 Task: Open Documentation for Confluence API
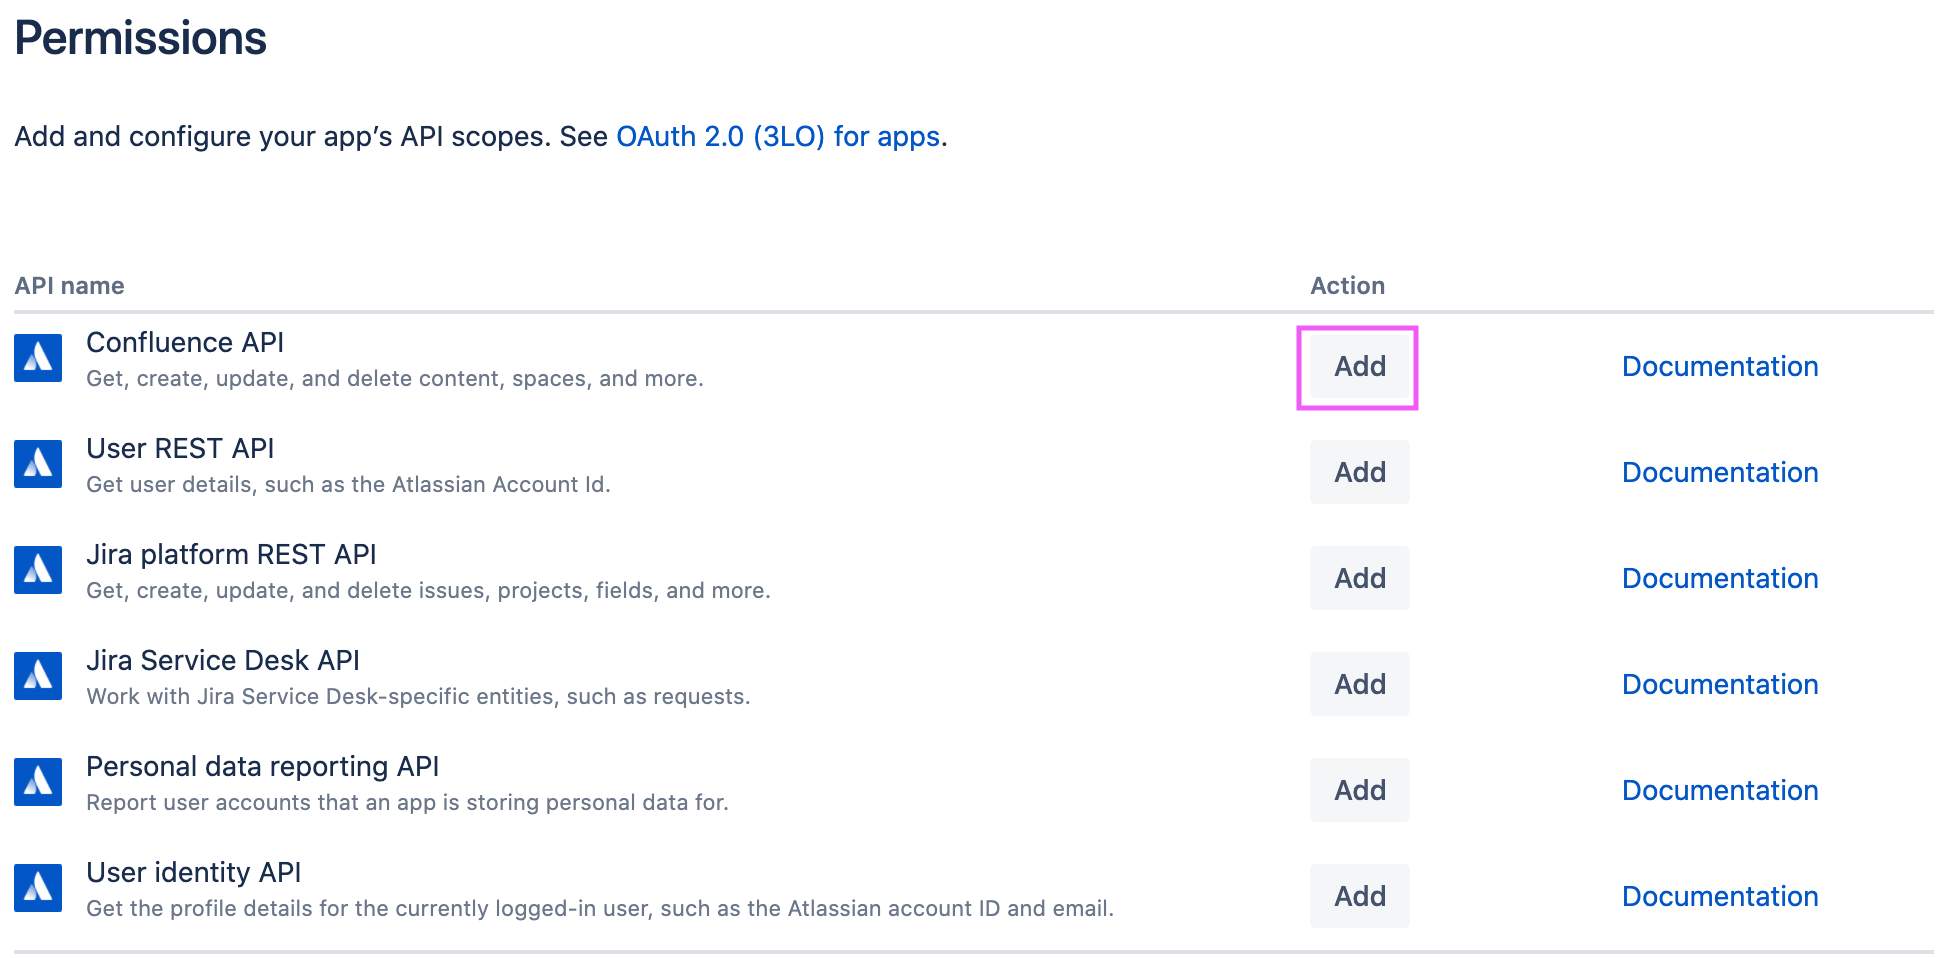(1719, 367)
